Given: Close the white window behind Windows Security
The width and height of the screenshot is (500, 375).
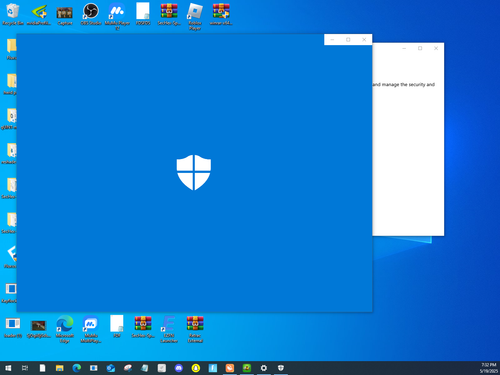Looking at the screenshot, I should pos(436,48).
